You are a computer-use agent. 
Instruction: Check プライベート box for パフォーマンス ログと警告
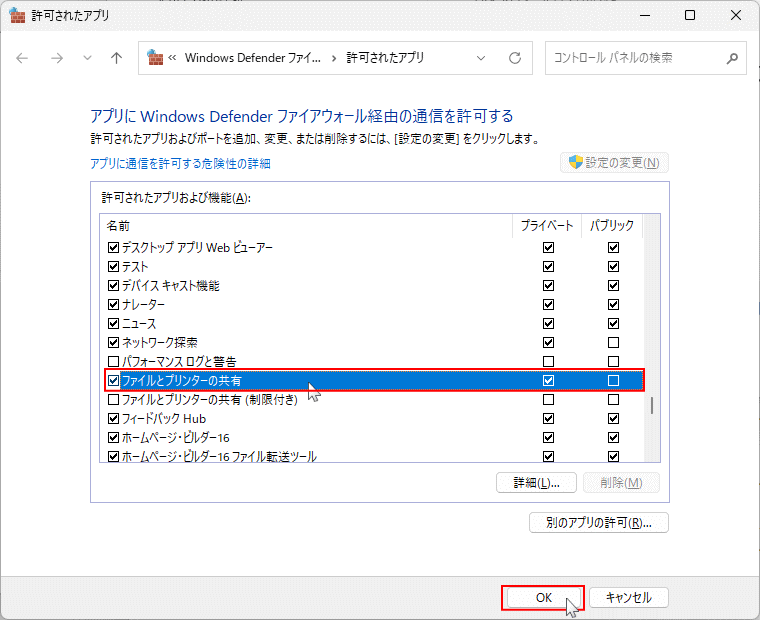click(x=549, y=362)
